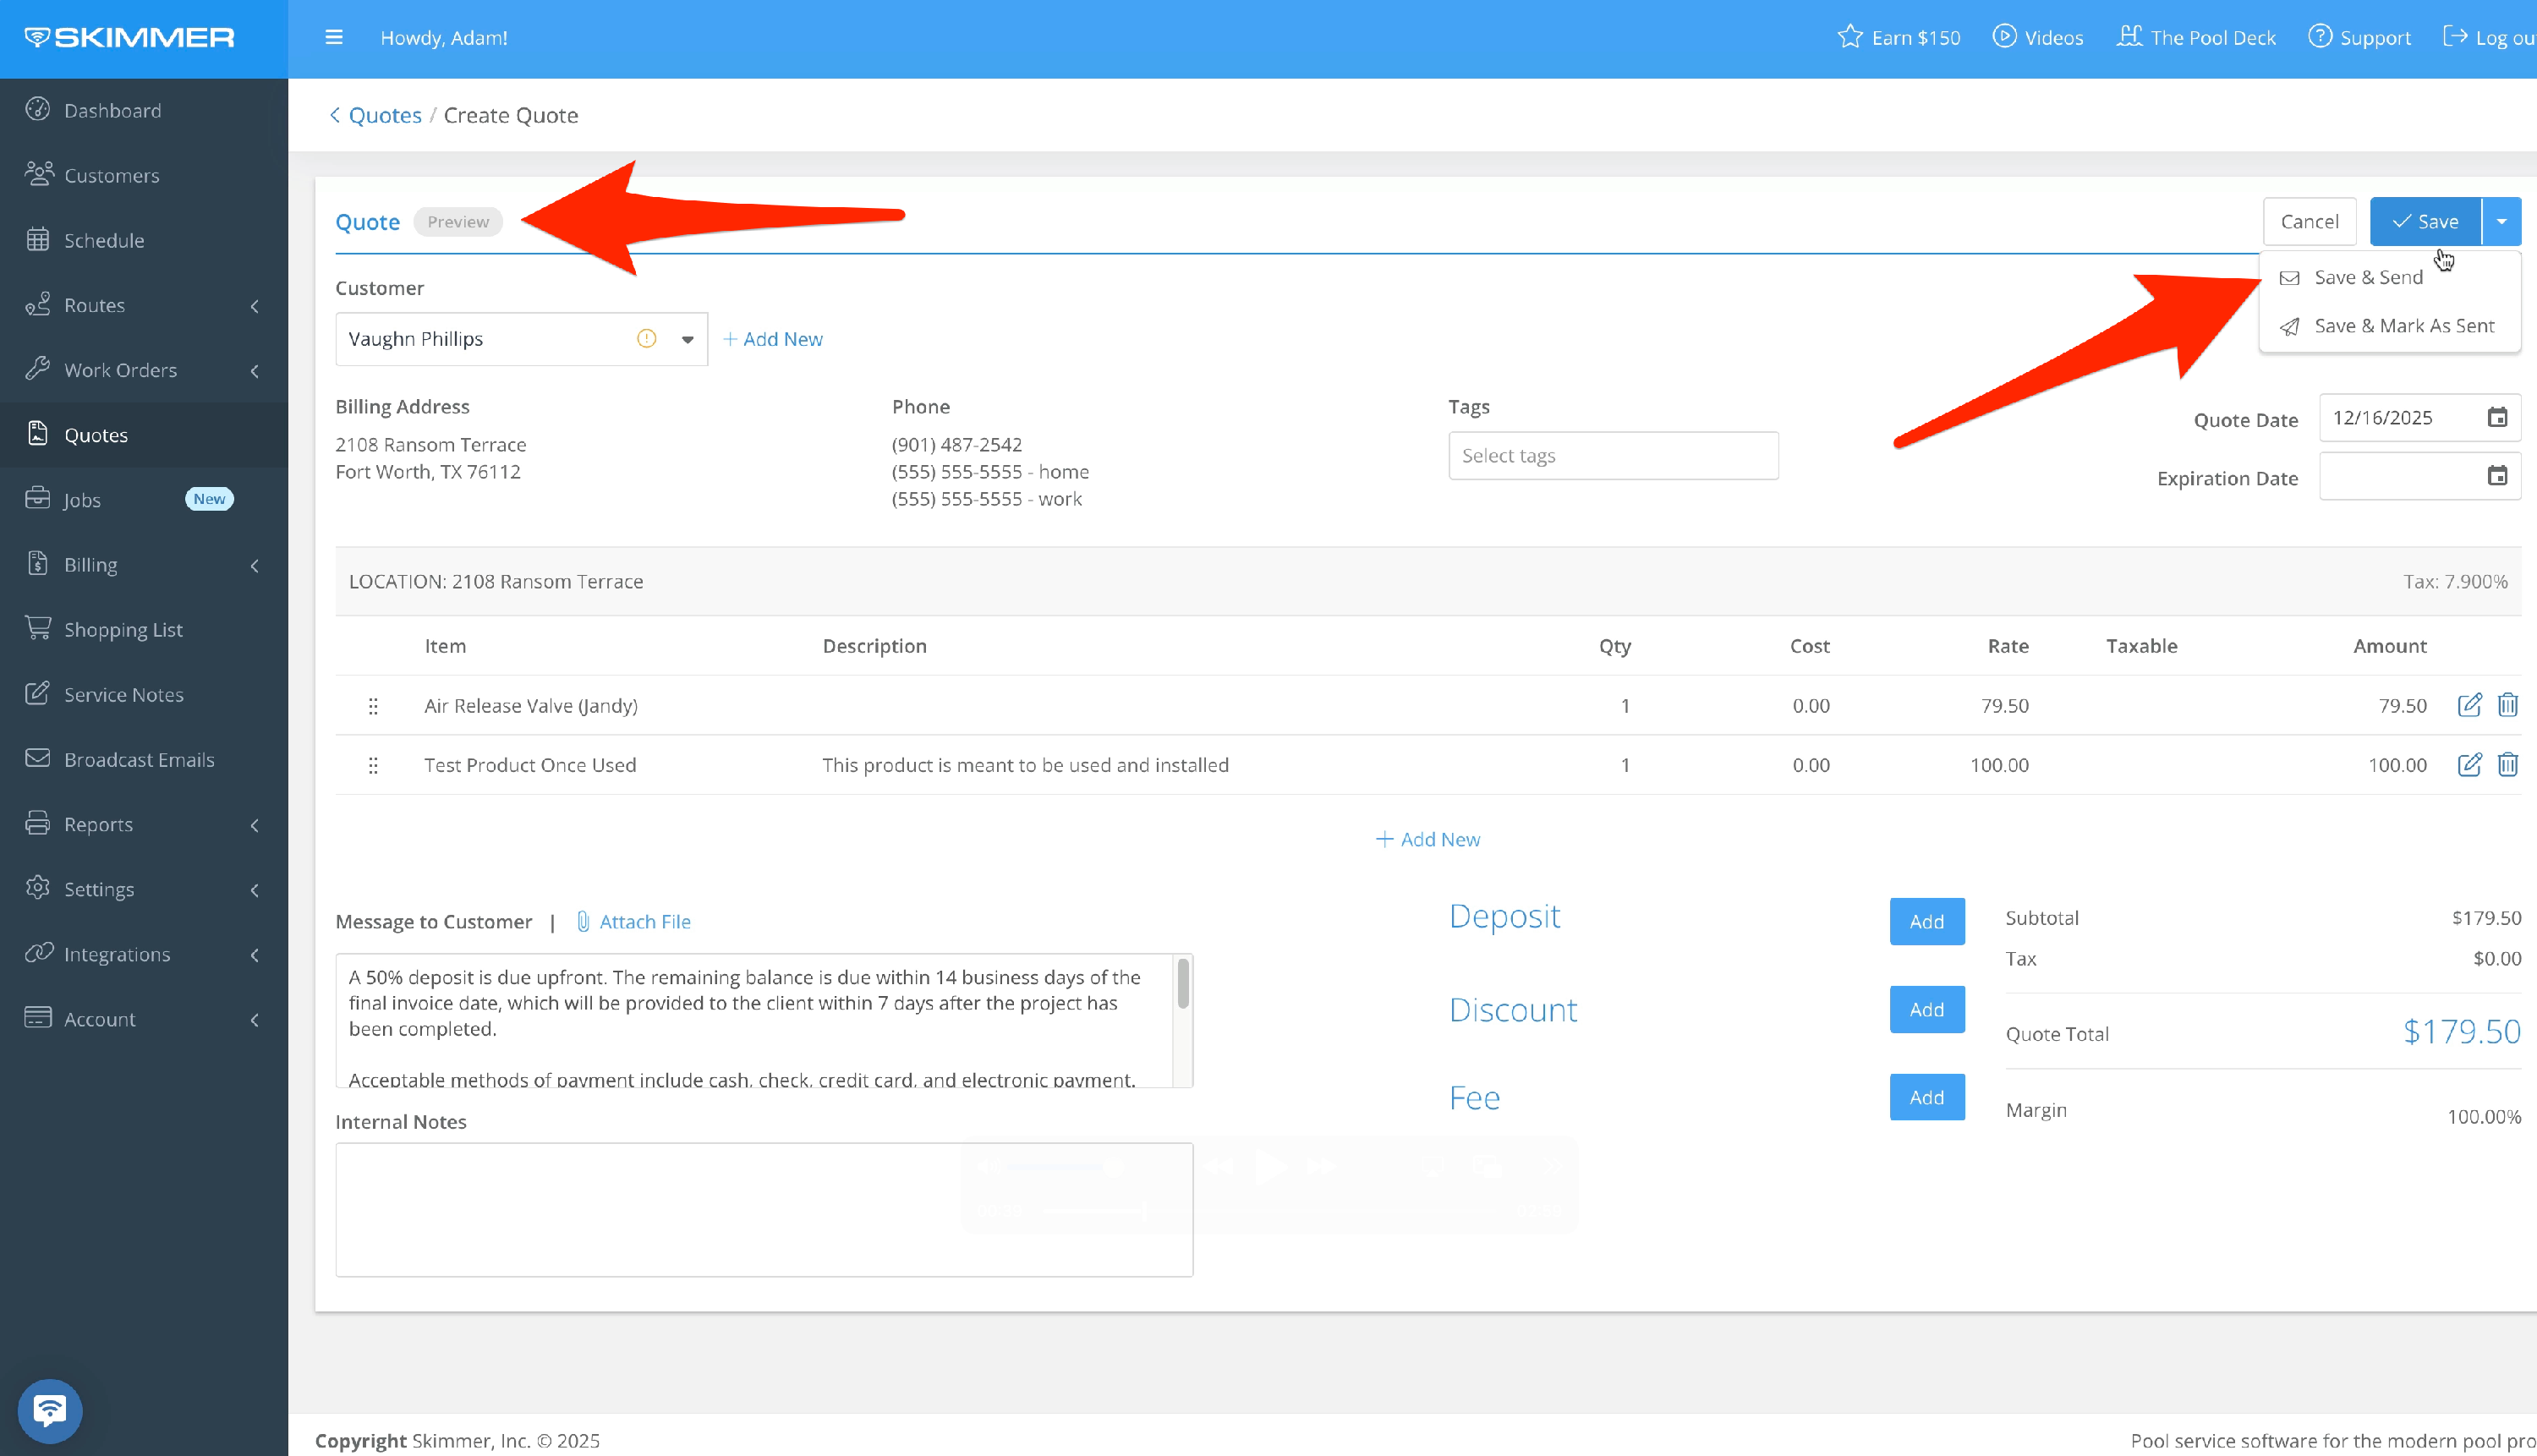This screenshot has width=2537, height=1456.
Task: Choose Save & Send from the menu
Action: tap(2367, 277)
